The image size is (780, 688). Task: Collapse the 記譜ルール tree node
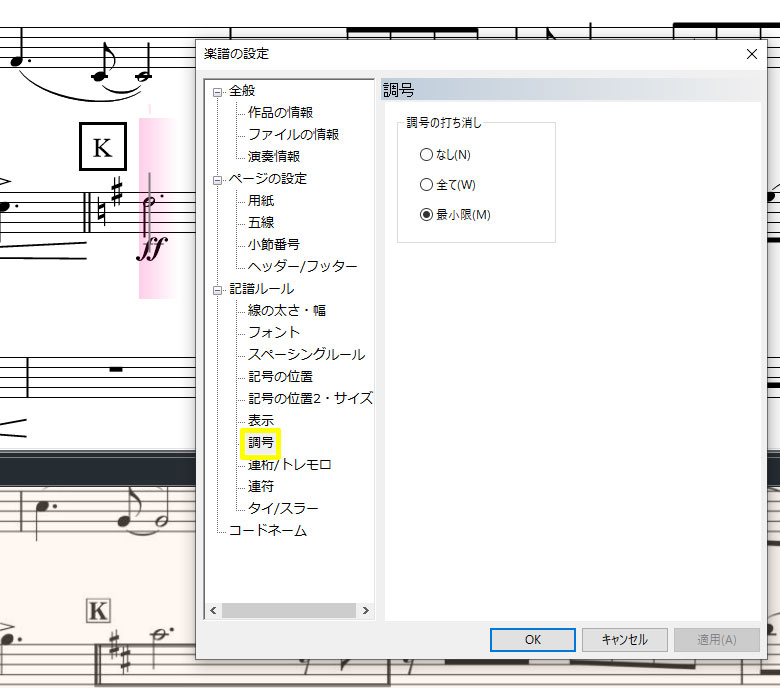point(217,290)
